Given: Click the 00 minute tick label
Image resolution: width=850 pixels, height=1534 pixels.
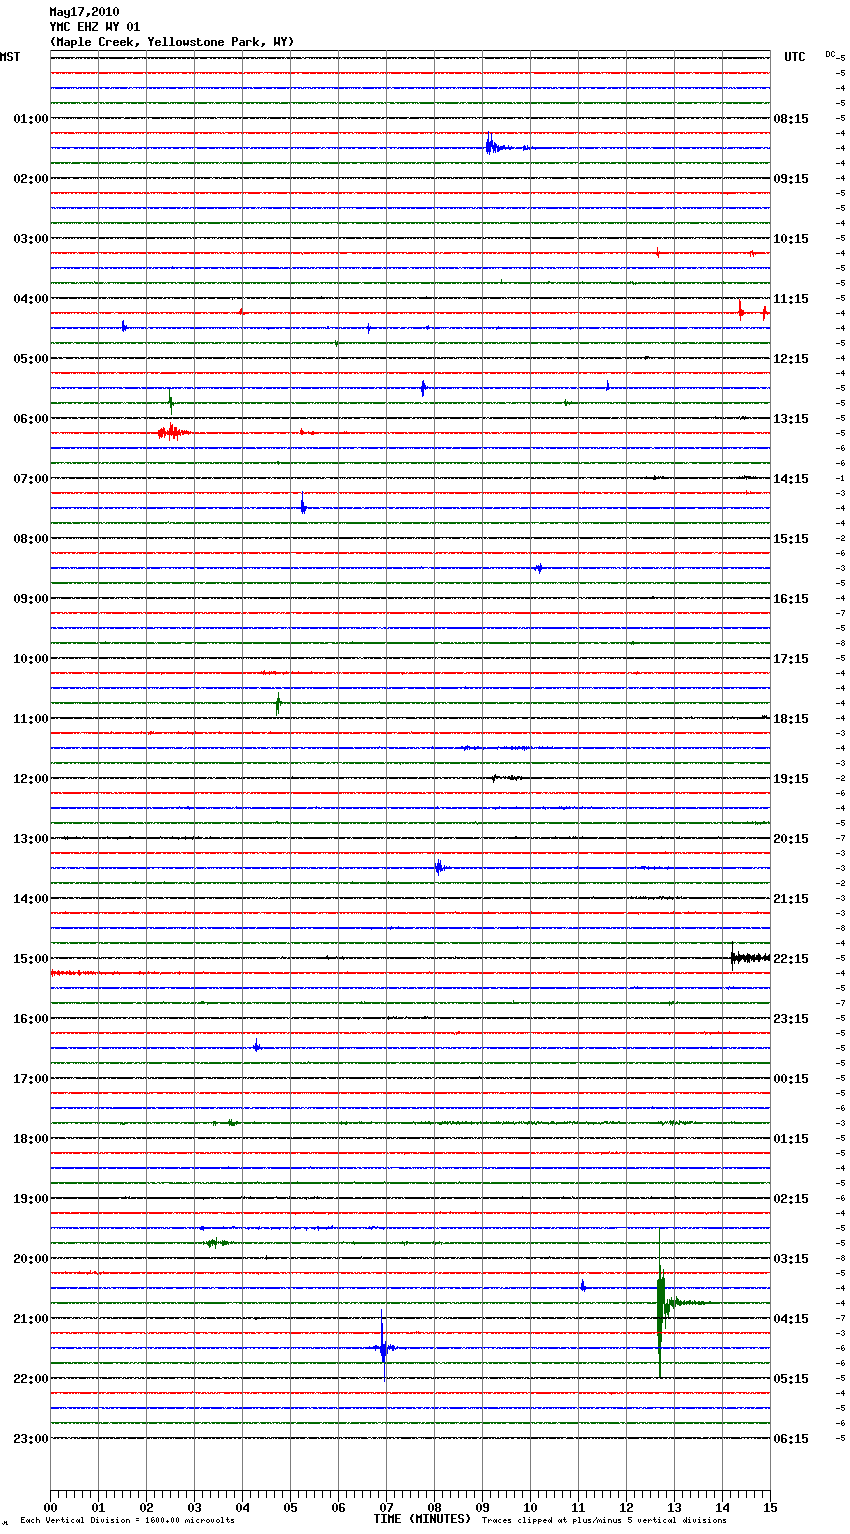Looking at the screenshot, I should pyautogui.click(x=50, y=1507).
